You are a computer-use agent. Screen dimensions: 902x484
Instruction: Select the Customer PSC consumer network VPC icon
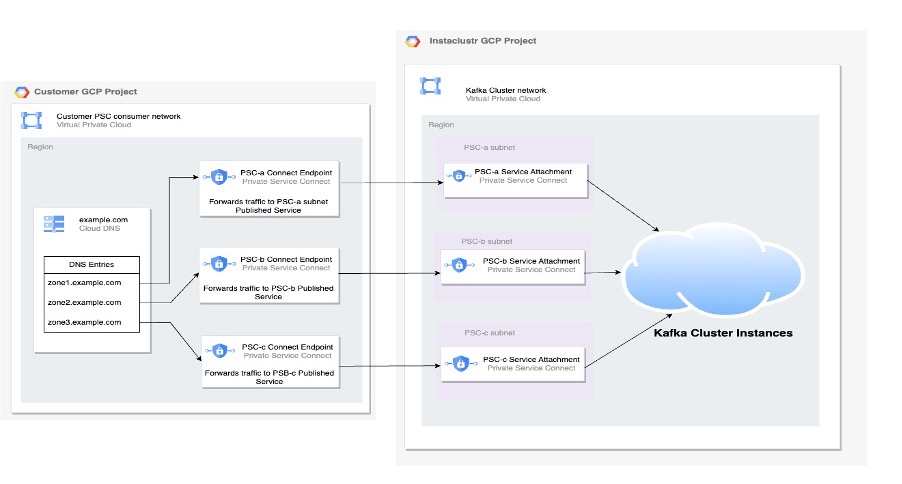pos(32,121)
